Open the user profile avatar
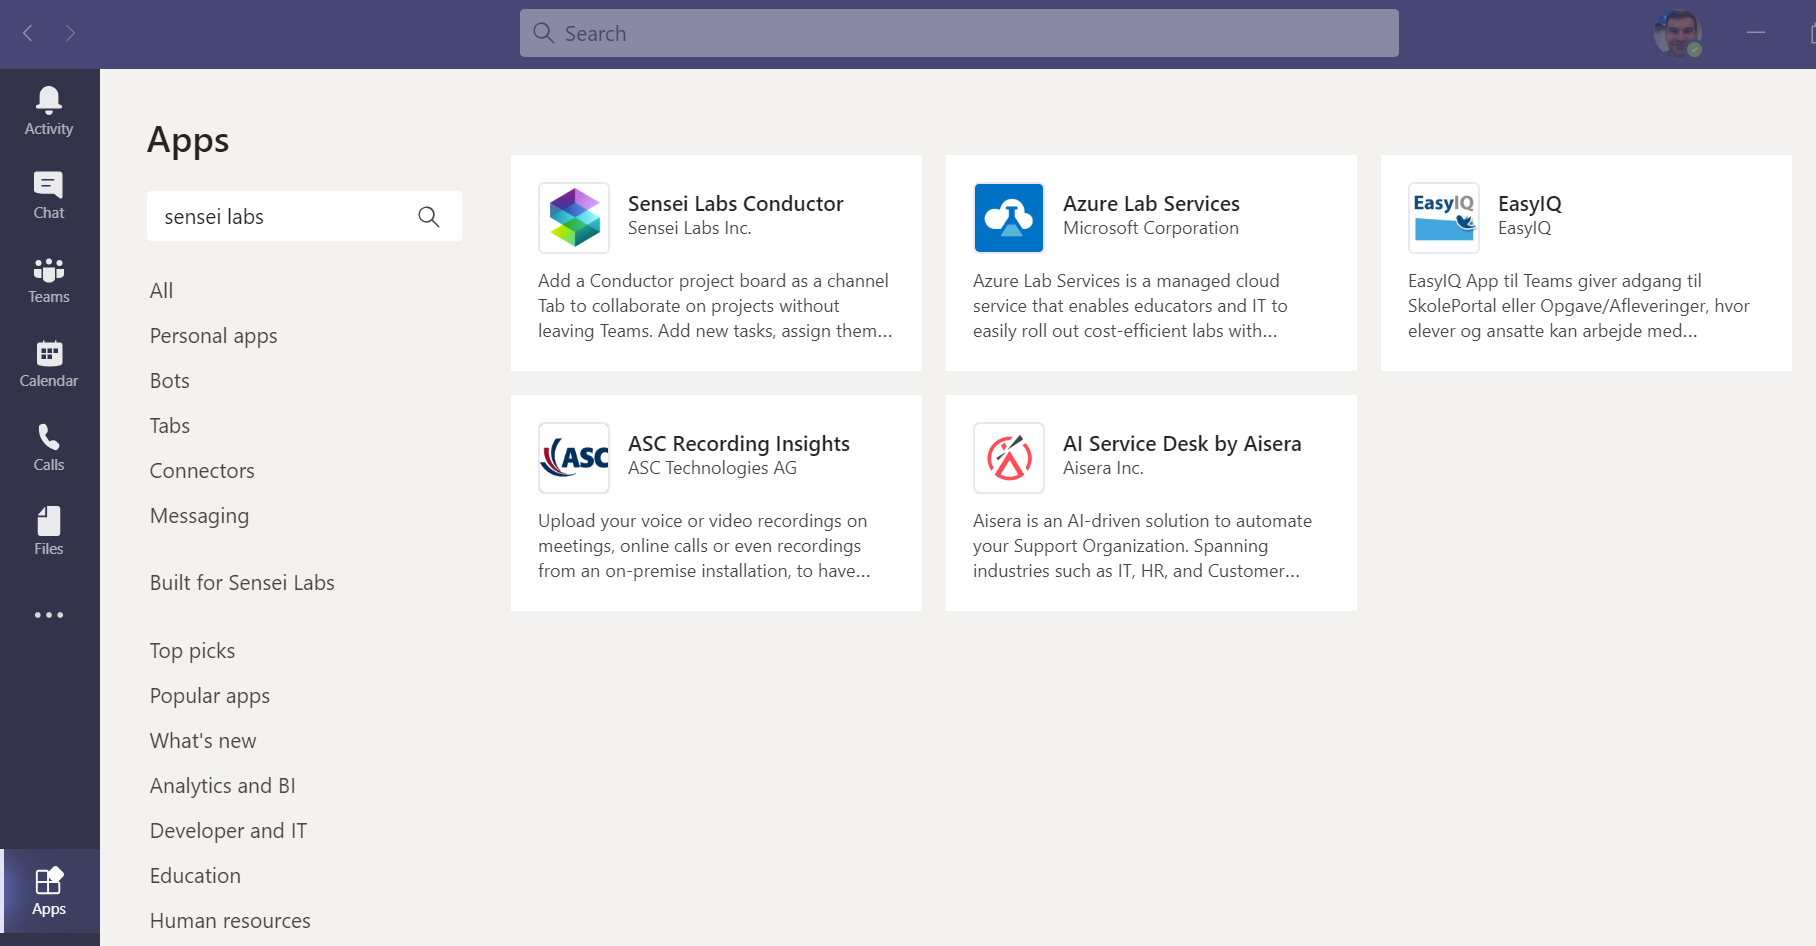Image resolution: width=1816 pixels, height=946 pixels. click(1677, 33)
